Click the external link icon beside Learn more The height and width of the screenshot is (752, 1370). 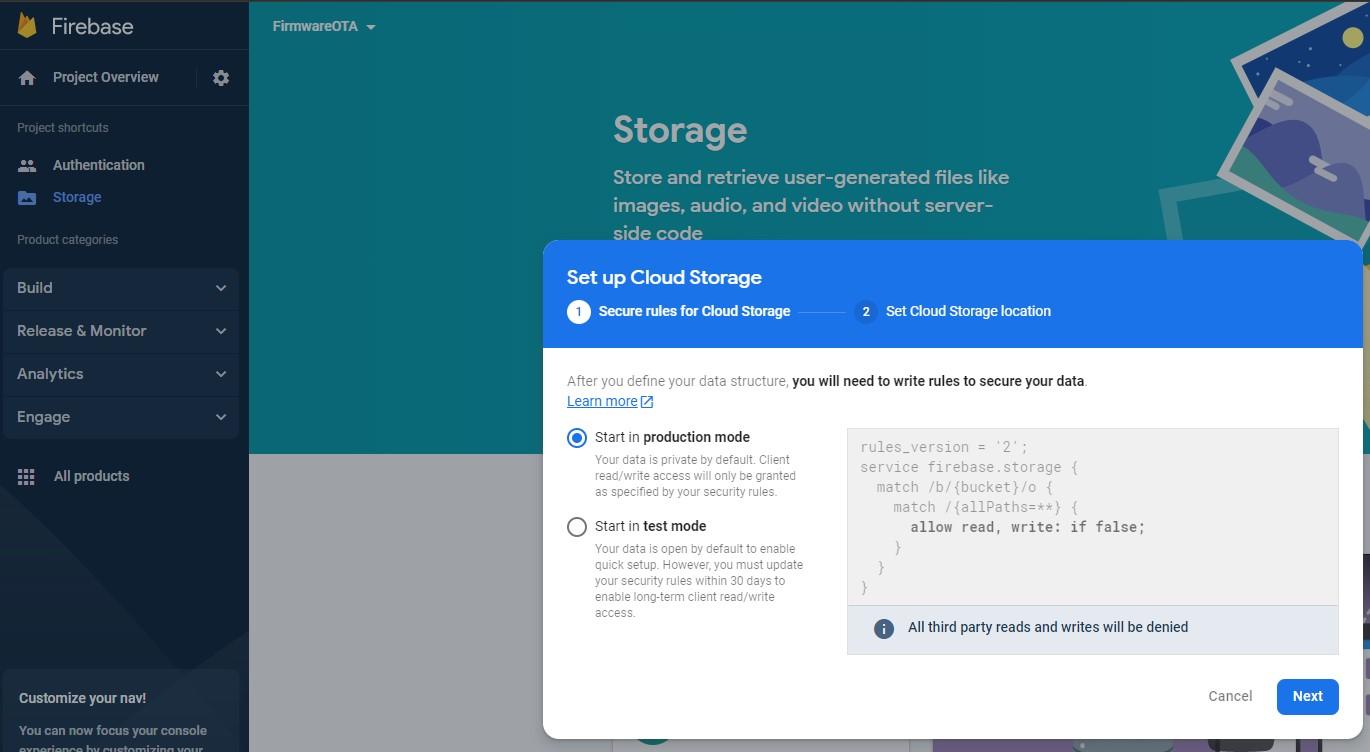pos(647,402)
